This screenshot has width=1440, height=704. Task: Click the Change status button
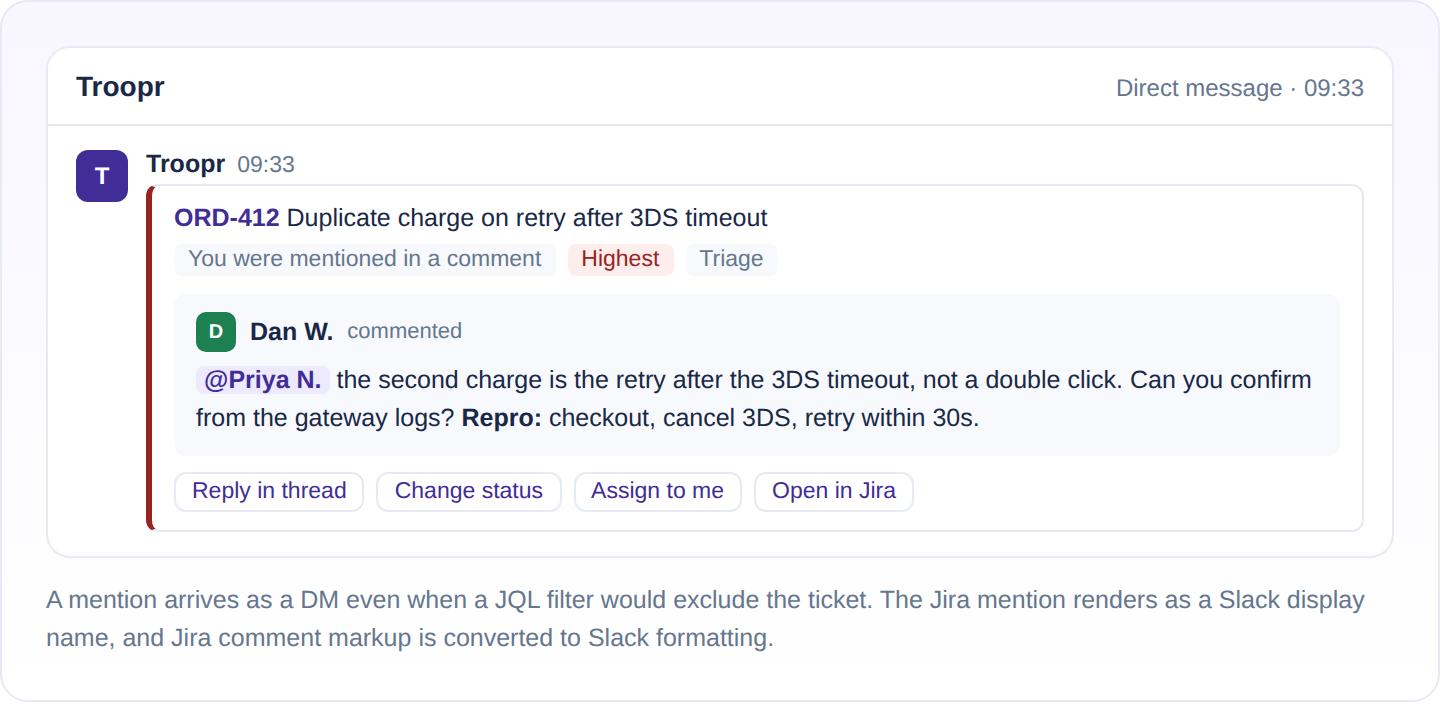point(469,491)
